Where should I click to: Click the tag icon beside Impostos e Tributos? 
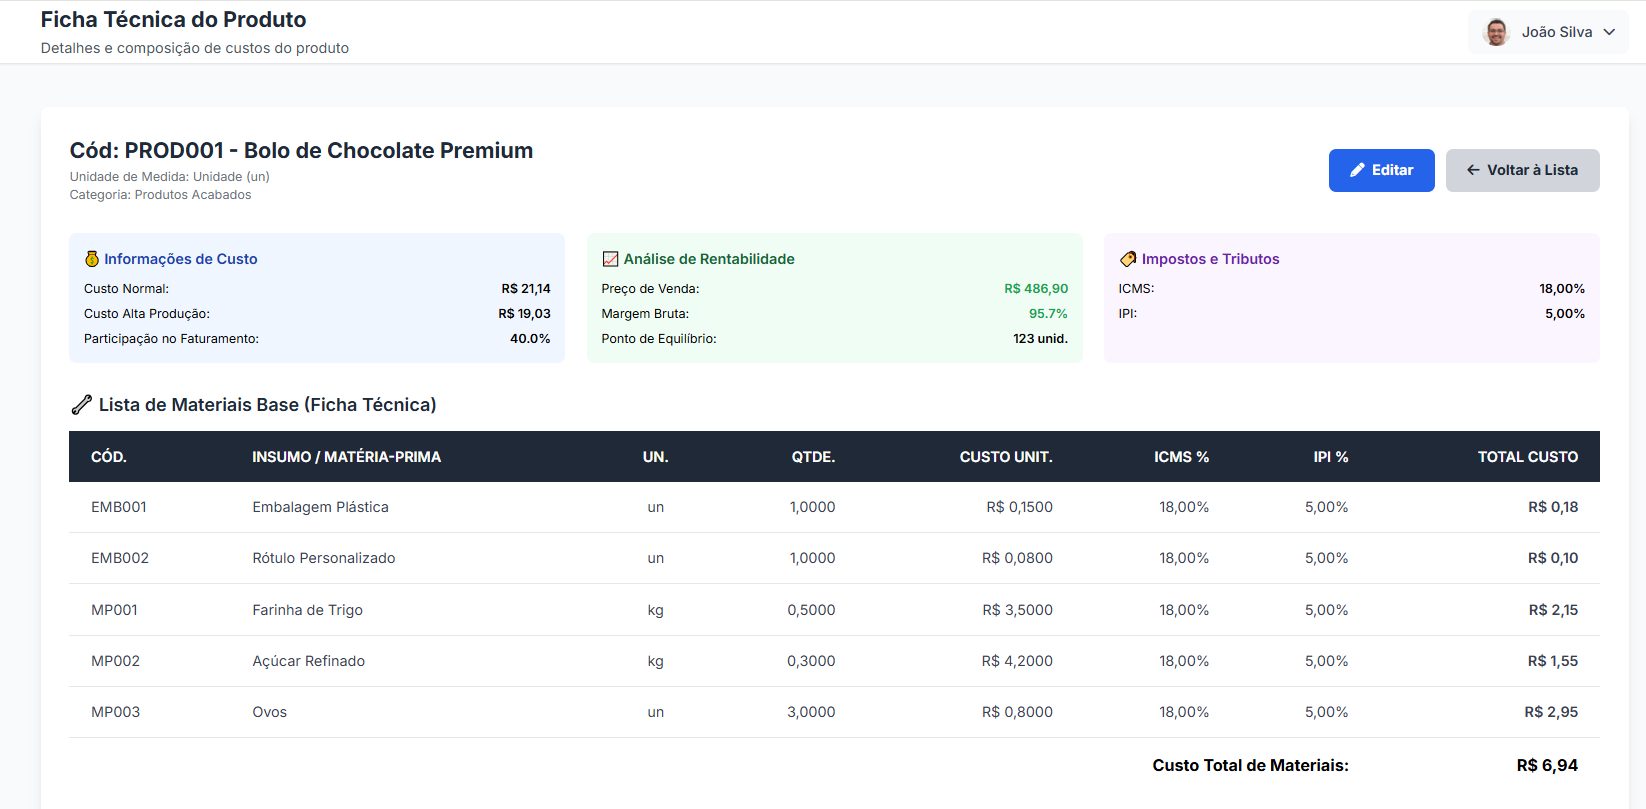1128,259
